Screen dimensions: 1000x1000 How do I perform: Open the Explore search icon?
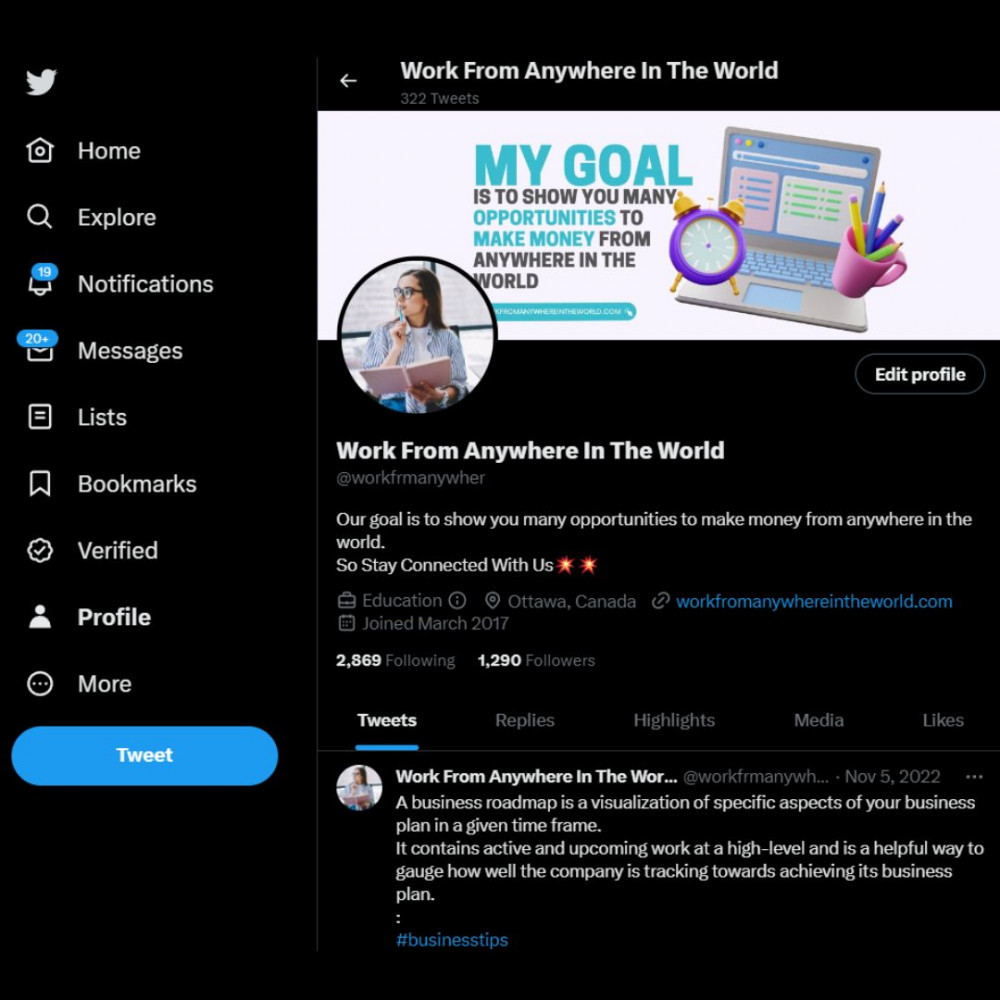coord(40,217)
